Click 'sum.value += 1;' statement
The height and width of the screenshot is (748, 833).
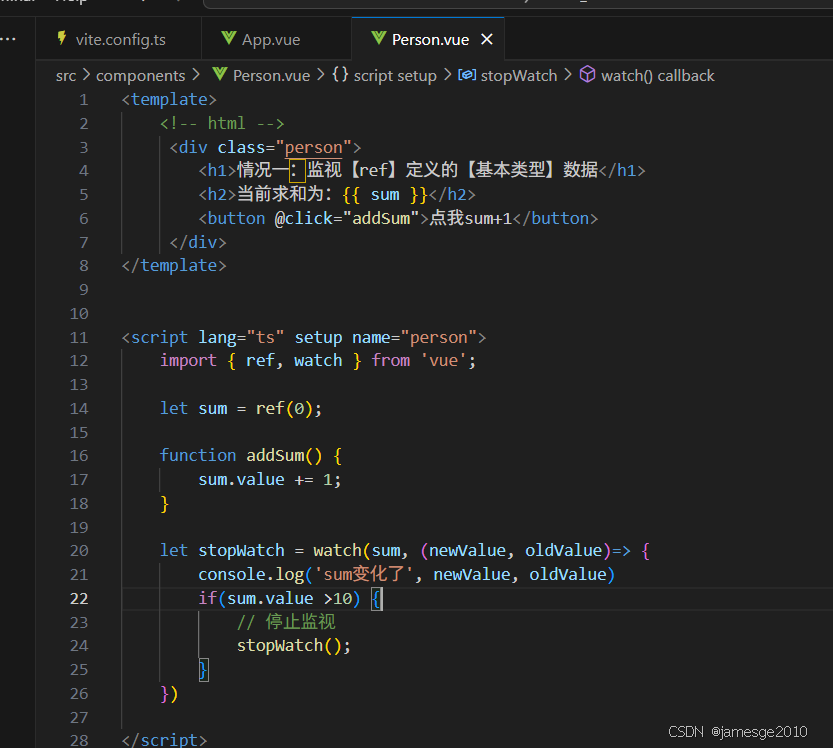click(269, 480)
